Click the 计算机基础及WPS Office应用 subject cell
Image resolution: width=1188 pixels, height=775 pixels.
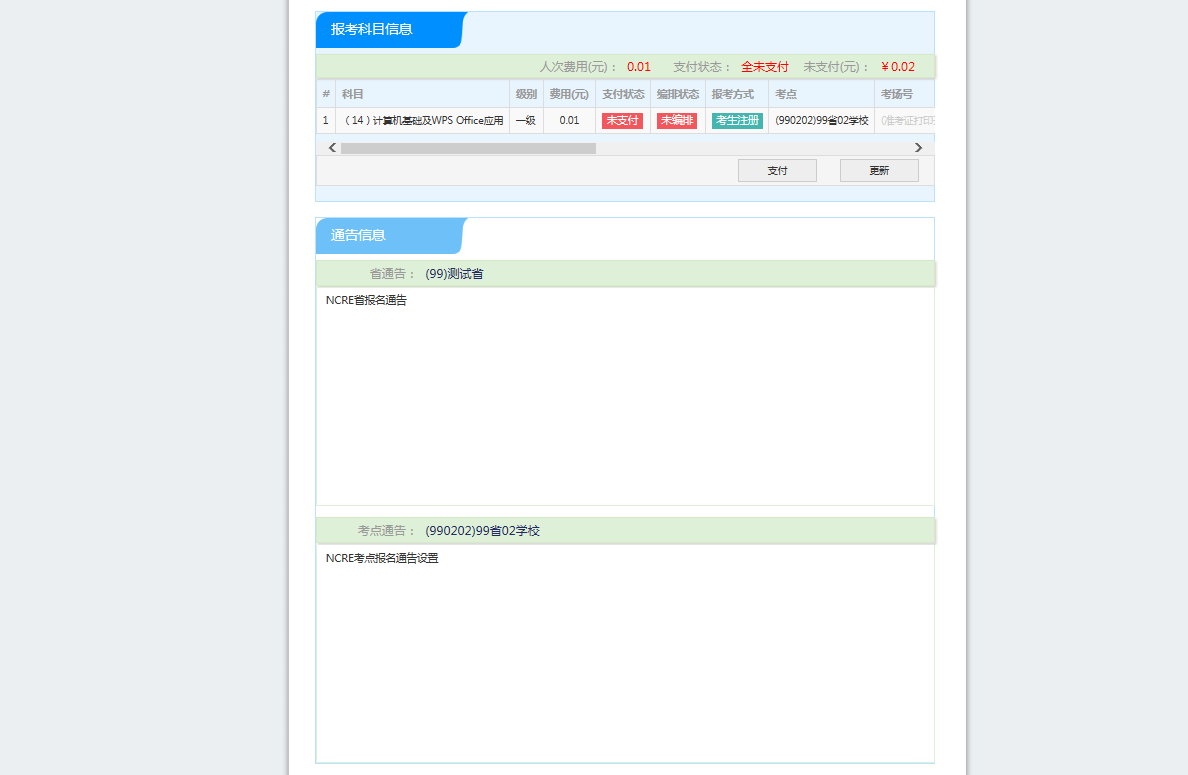coord(423,121)
